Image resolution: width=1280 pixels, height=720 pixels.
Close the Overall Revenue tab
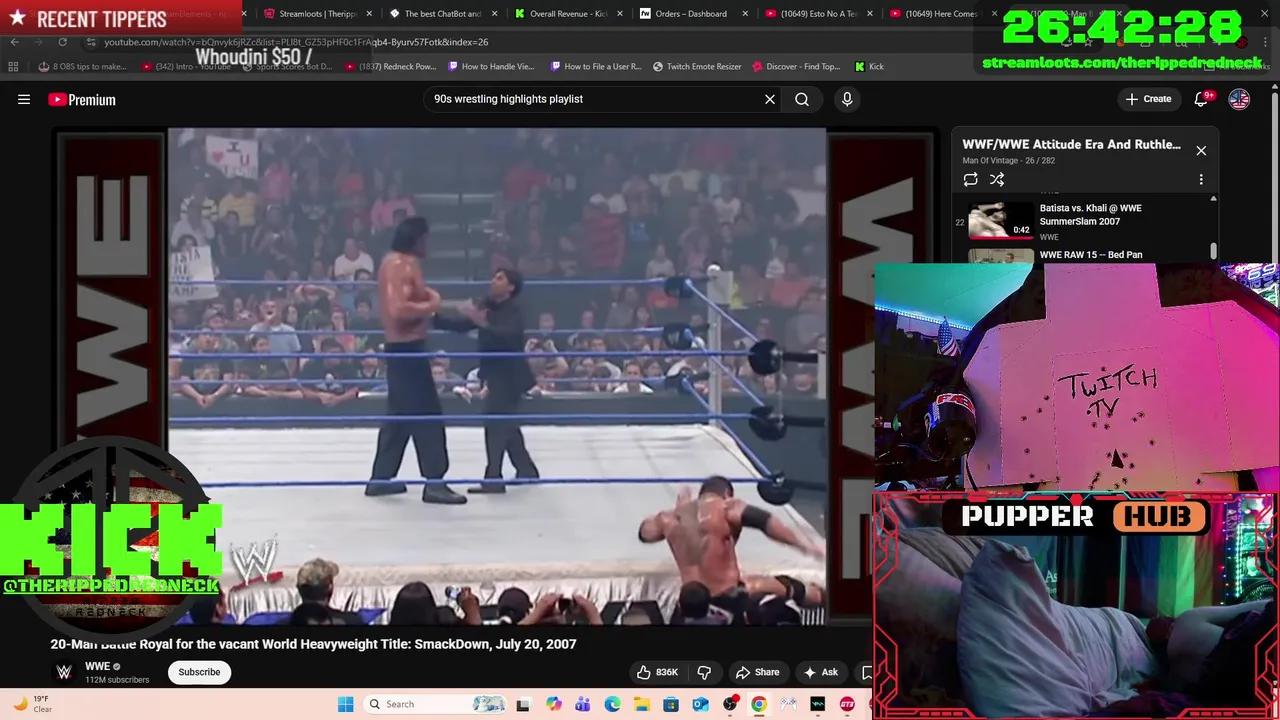pyautogui.click(x=620, y=14)
